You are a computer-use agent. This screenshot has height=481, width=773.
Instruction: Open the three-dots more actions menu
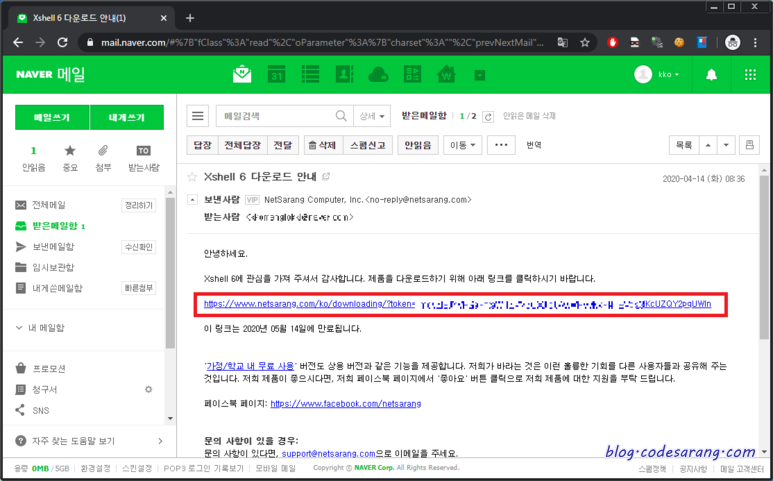(x=501, y=145)
